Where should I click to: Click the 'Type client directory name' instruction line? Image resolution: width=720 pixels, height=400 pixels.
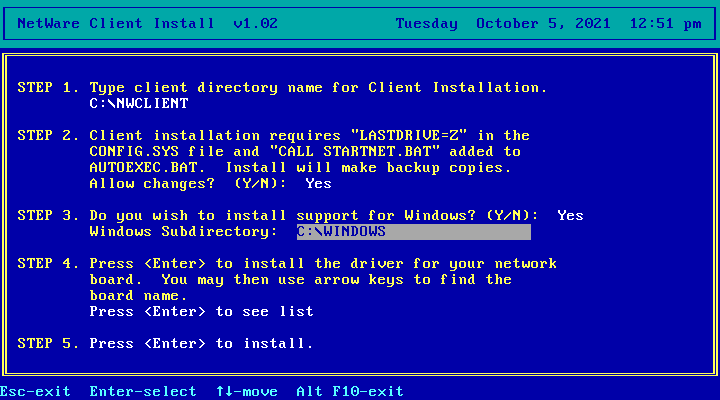coord(318,88)
